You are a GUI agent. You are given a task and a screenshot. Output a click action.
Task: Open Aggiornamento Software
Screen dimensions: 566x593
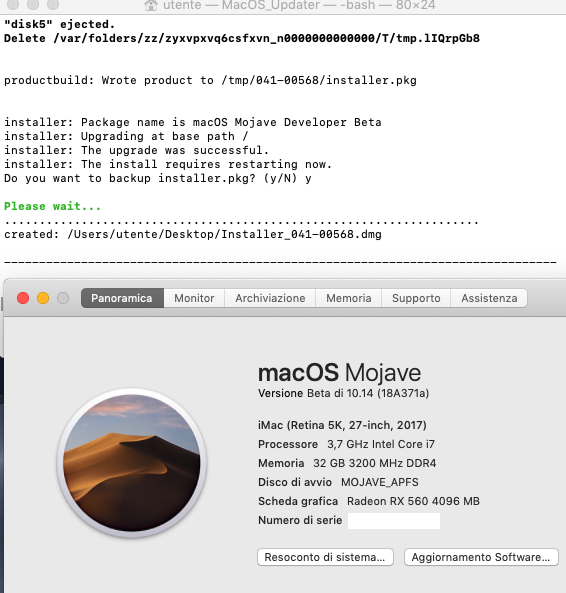(481, 557)
